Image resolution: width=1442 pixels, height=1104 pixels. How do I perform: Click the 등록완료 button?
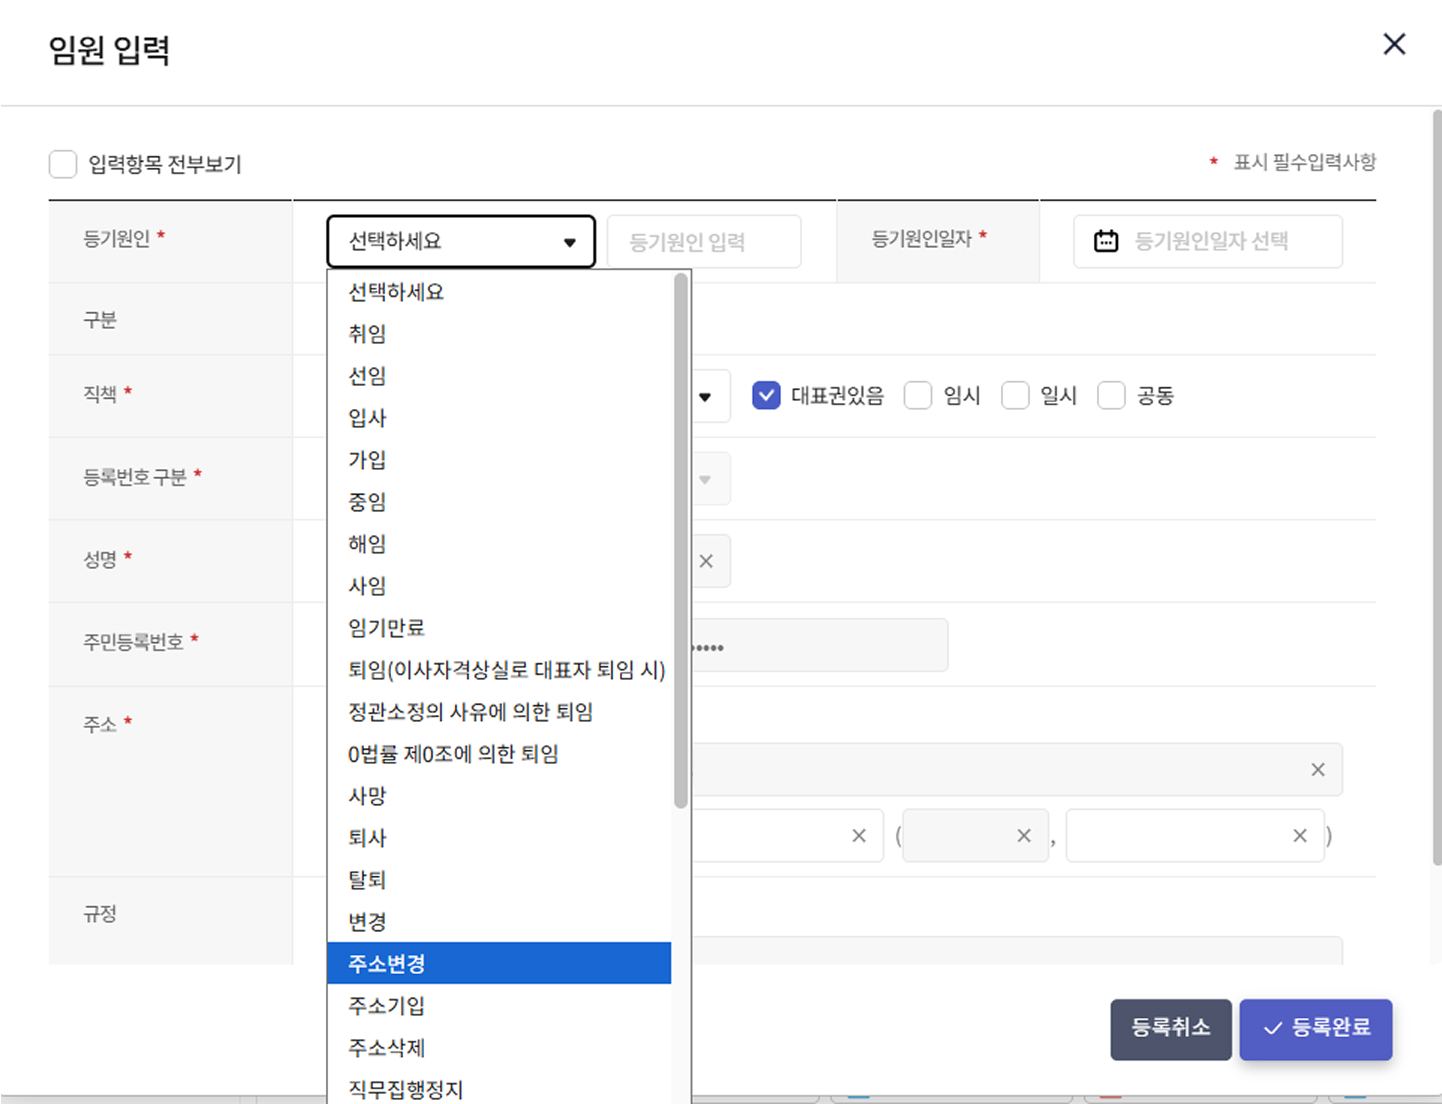[1316, 1029]
